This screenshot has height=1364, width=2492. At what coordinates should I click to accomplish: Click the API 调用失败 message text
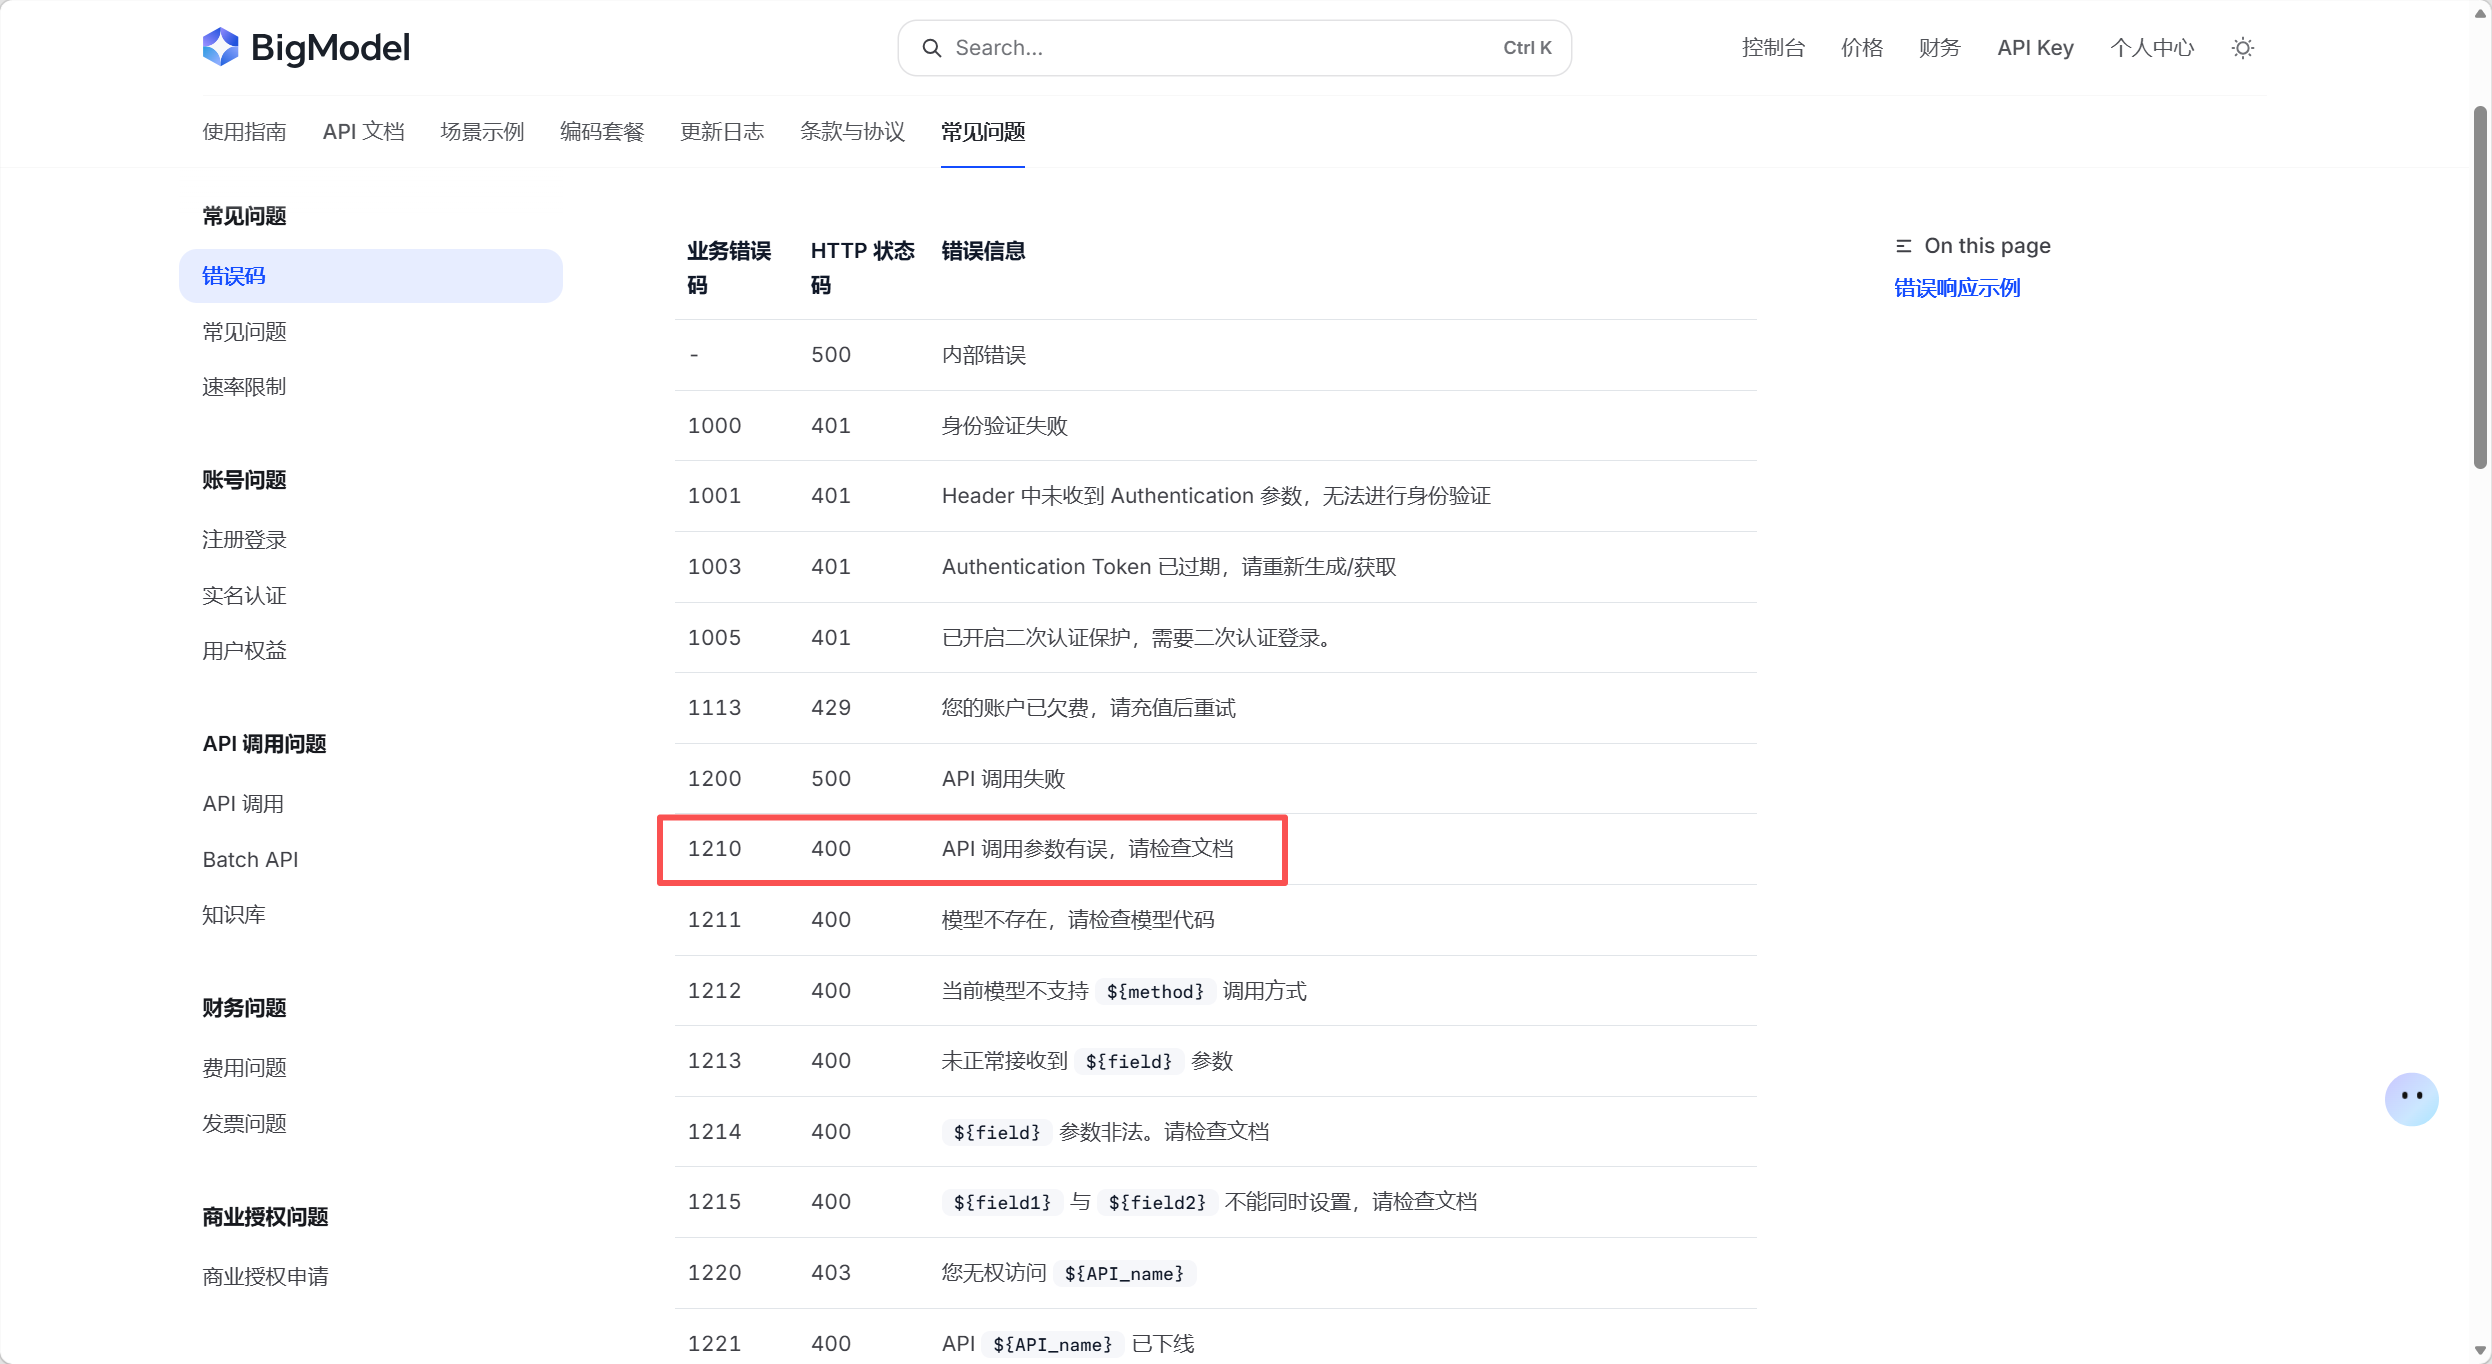(x=1003, y=779)
